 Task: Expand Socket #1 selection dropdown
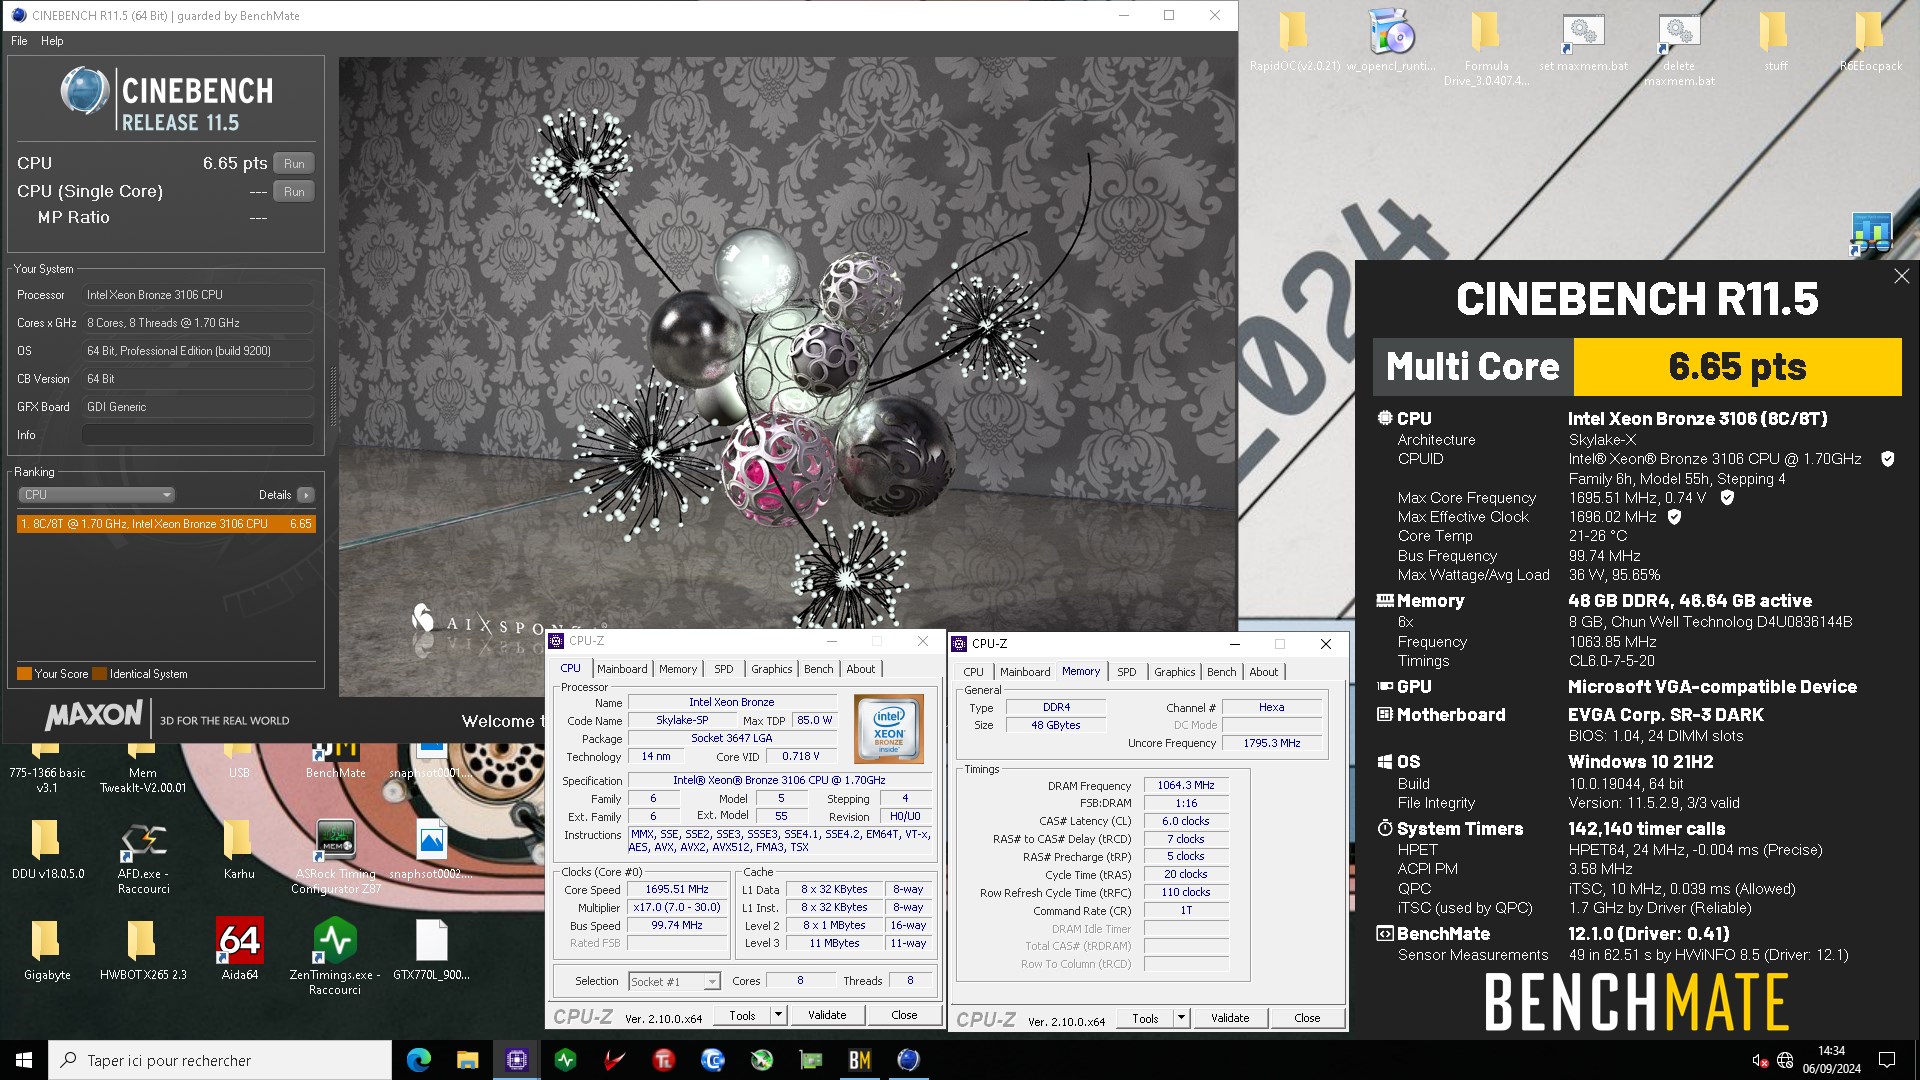coord(674,982)
